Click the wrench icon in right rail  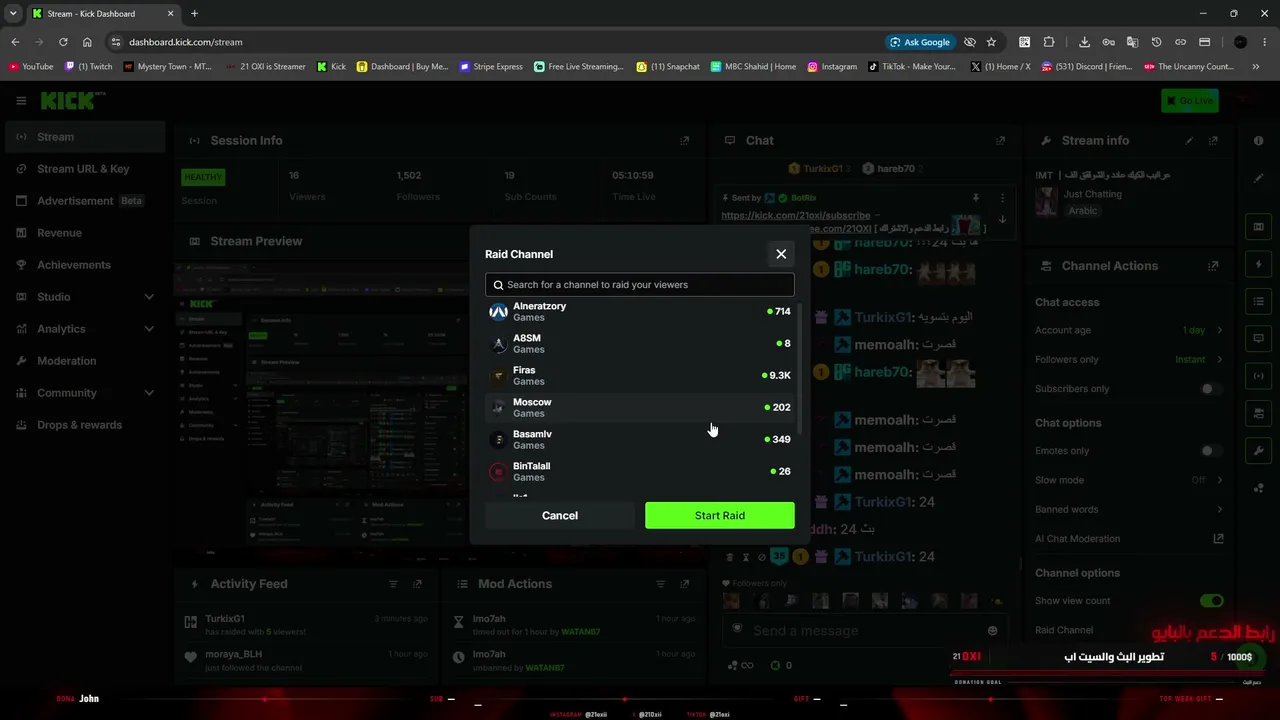click(1258, 451)
